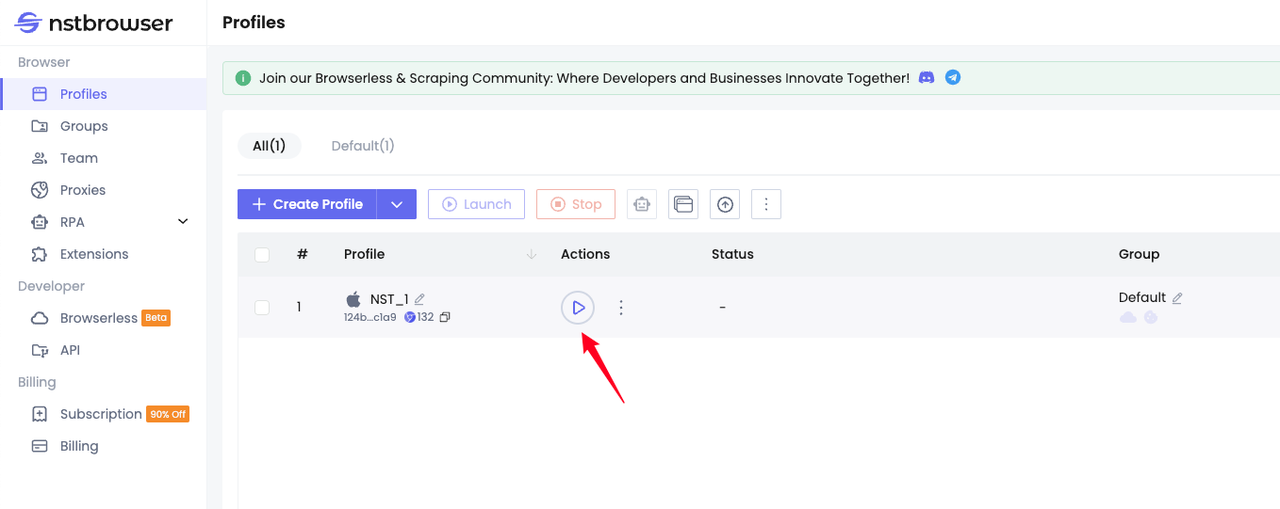Tick the select-all checkbox in table header
This screenshot has height=509, width=1280.
[x=262, y=255]
